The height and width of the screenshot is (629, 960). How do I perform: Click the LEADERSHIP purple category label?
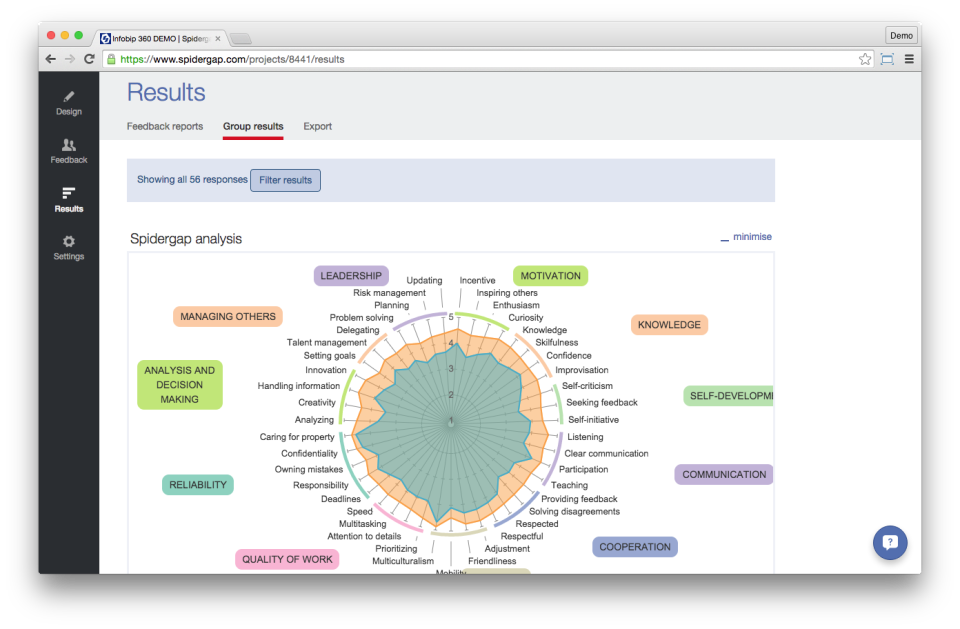pos(351,276)
